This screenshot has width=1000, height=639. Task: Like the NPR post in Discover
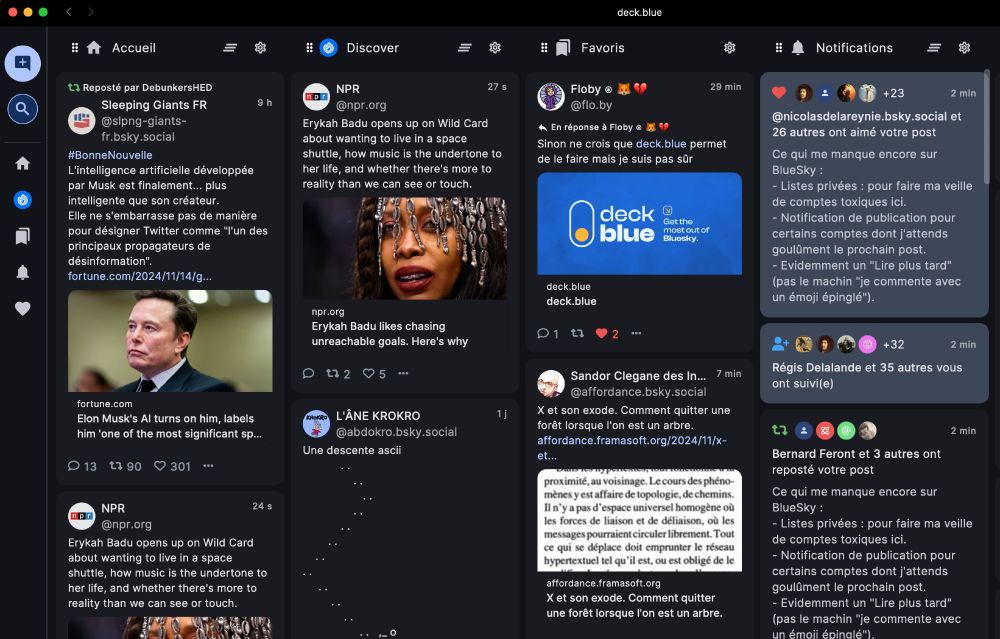coord(374,374)
